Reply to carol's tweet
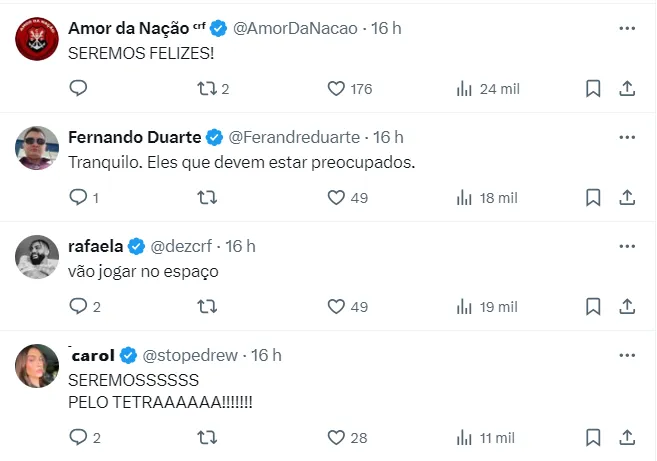Image resolution: width=657 pixels, height=461 pixels. coord(79,437)
